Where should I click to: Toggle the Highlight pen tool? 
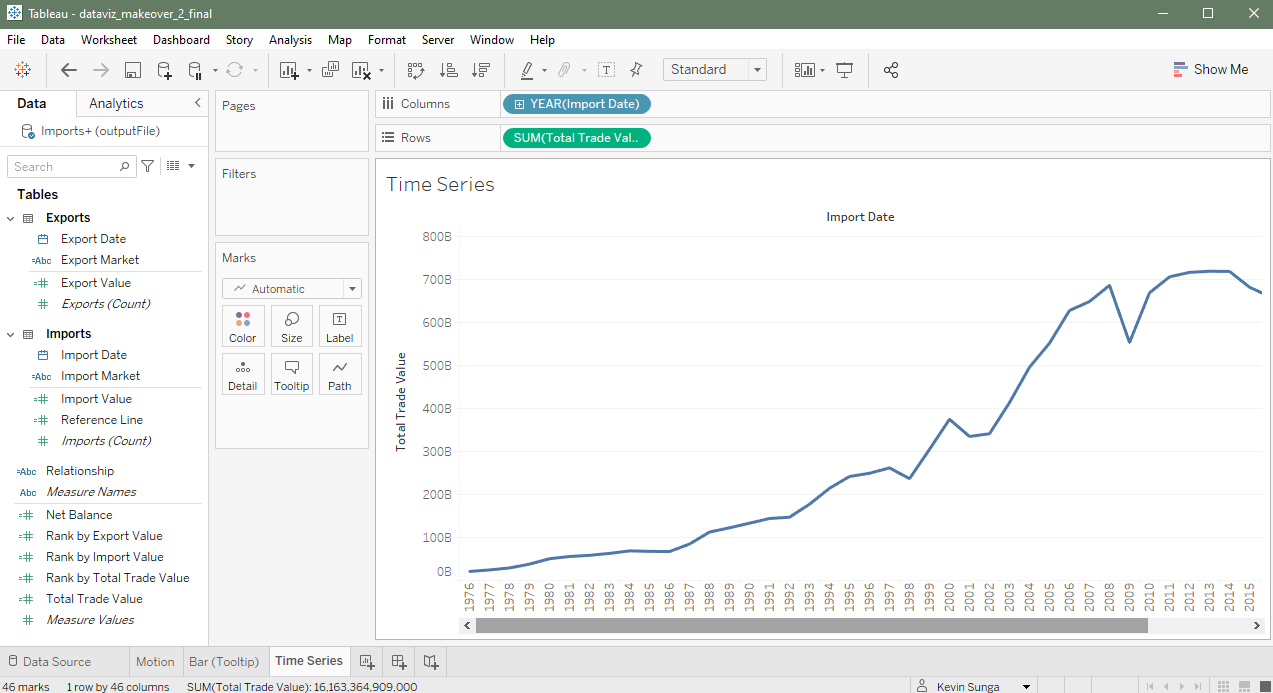[x=527, y=70]
